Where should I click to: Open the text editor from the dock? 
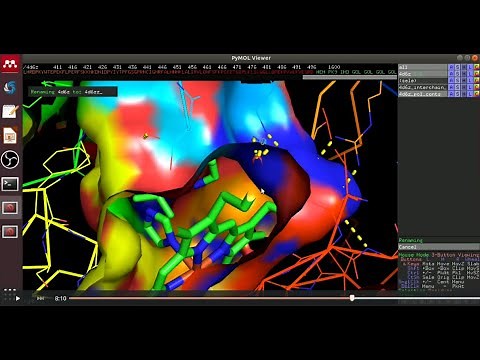click(x=10, y=111)
